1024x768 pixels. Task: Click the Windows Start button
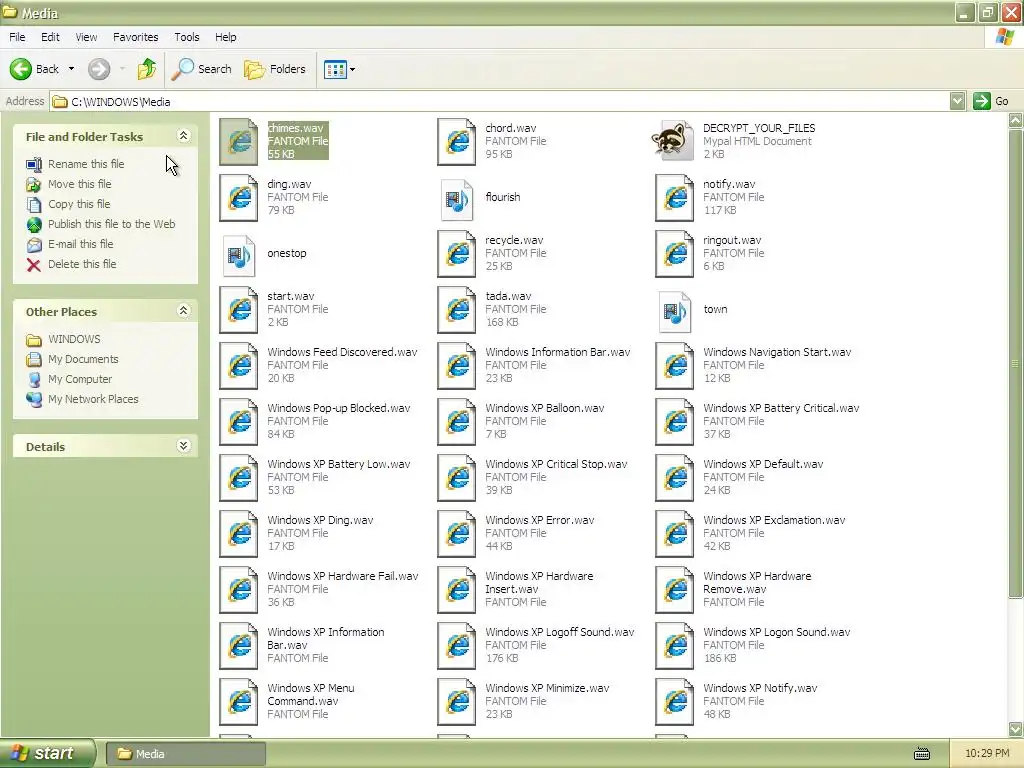(48, 754)
